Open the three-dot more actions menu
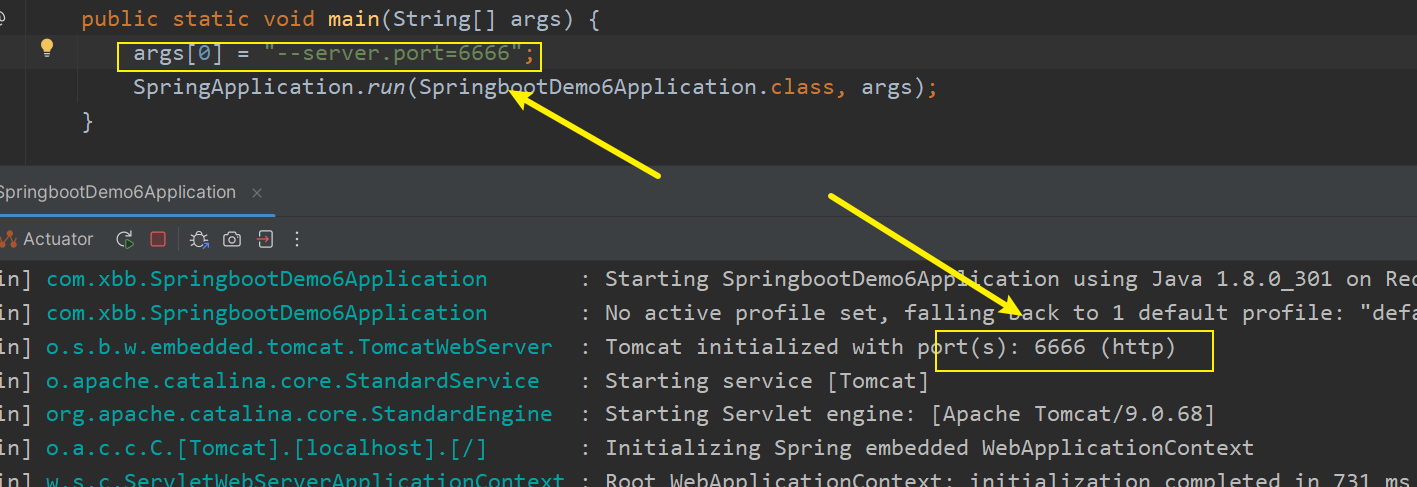The height and width of the screenshot is (487, 1417). tap(297, 239)
